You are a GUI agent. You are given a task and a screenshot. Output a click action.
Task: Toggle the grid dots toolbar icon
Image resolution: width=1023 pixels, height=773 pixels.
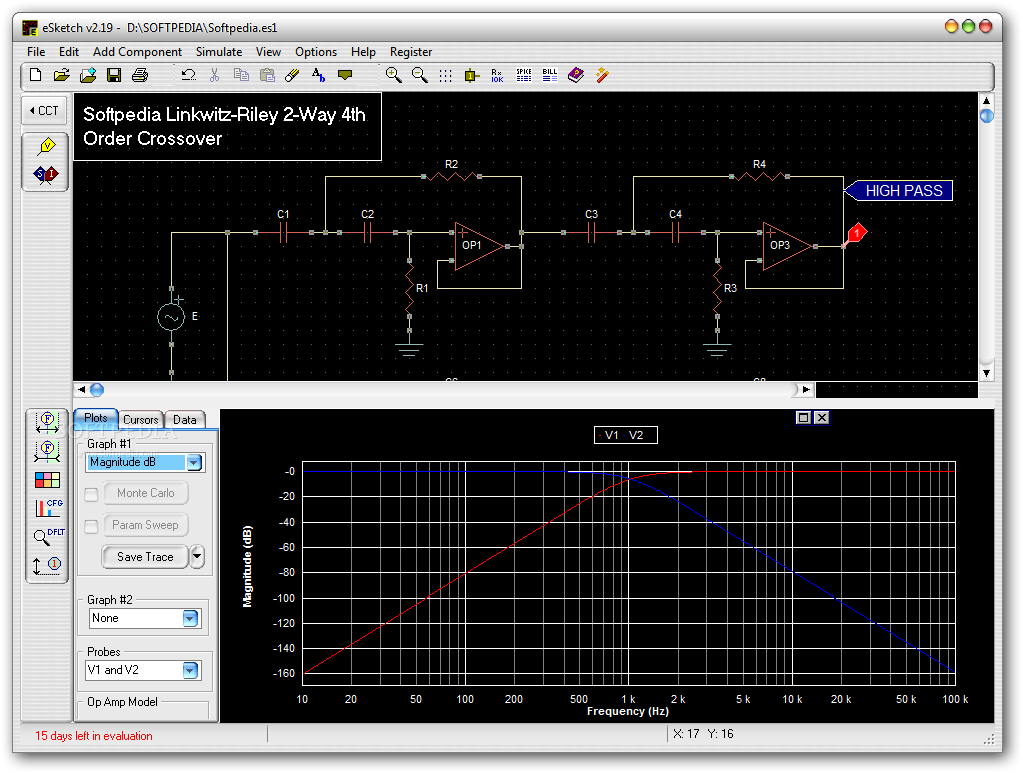coord(446,75)
